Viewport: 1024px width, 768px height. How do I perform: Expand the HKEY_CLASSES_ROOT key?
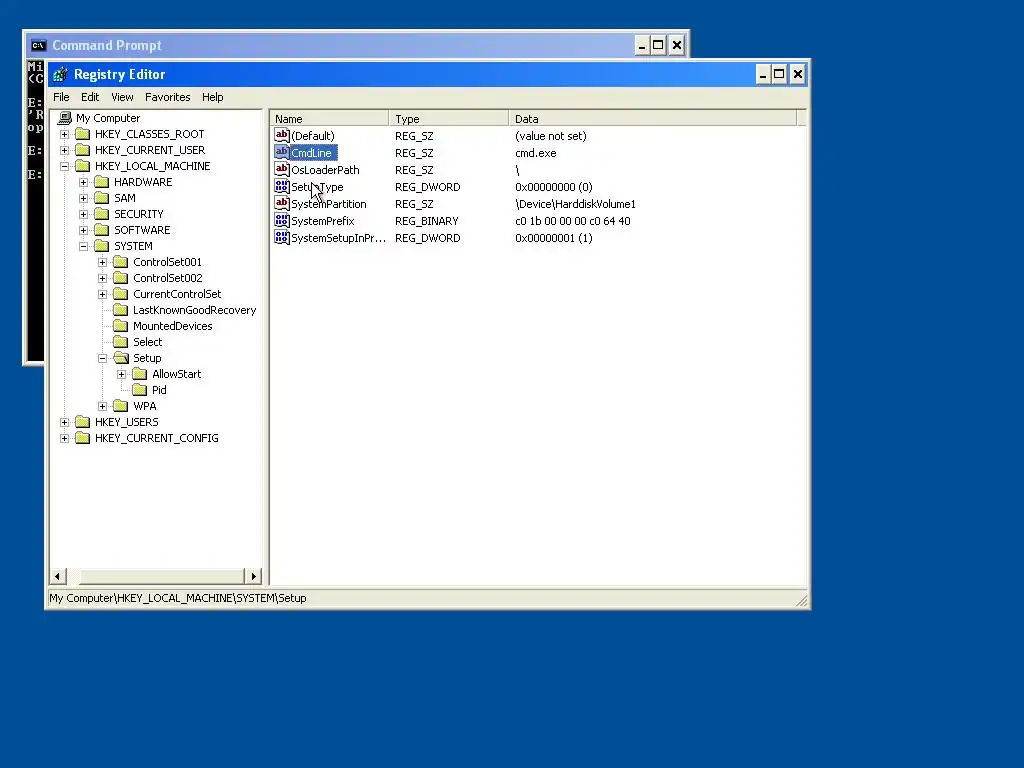(x=64, y=135)
